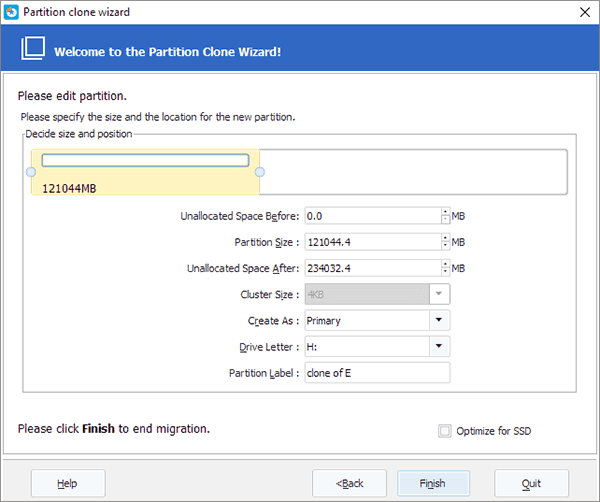Click the 121044MB partition block
The width and height of the screenshot is (600, 502).
point(145,173)
